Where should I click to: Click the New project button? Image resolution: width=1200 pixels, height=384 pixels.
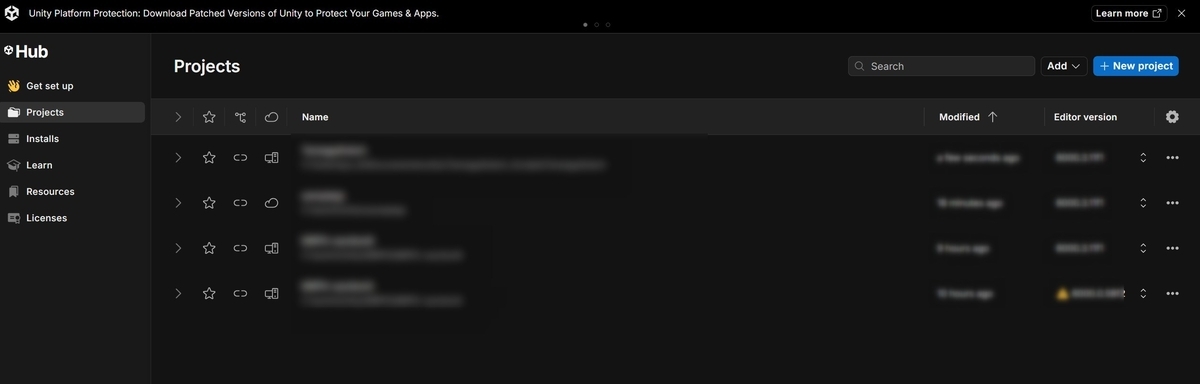[1136, 66]
